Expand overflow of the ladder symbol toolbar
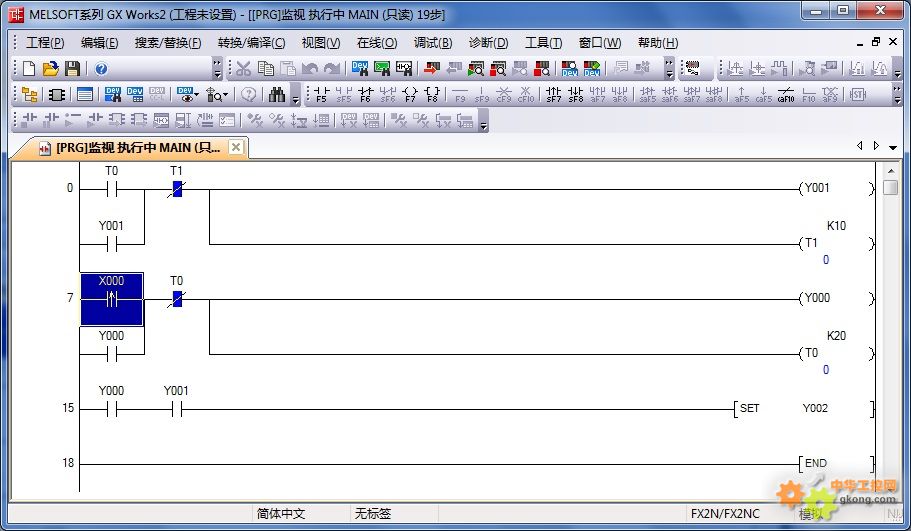This screenshot has width=911, height=531. tap(897, 94)
